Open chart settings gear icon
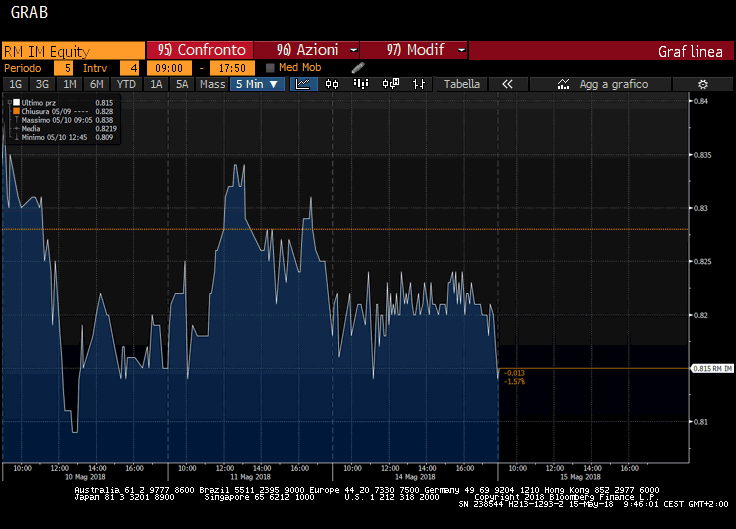Image resolution: width=736 pixels, height=529 pixels. click(x=703, y=84)
